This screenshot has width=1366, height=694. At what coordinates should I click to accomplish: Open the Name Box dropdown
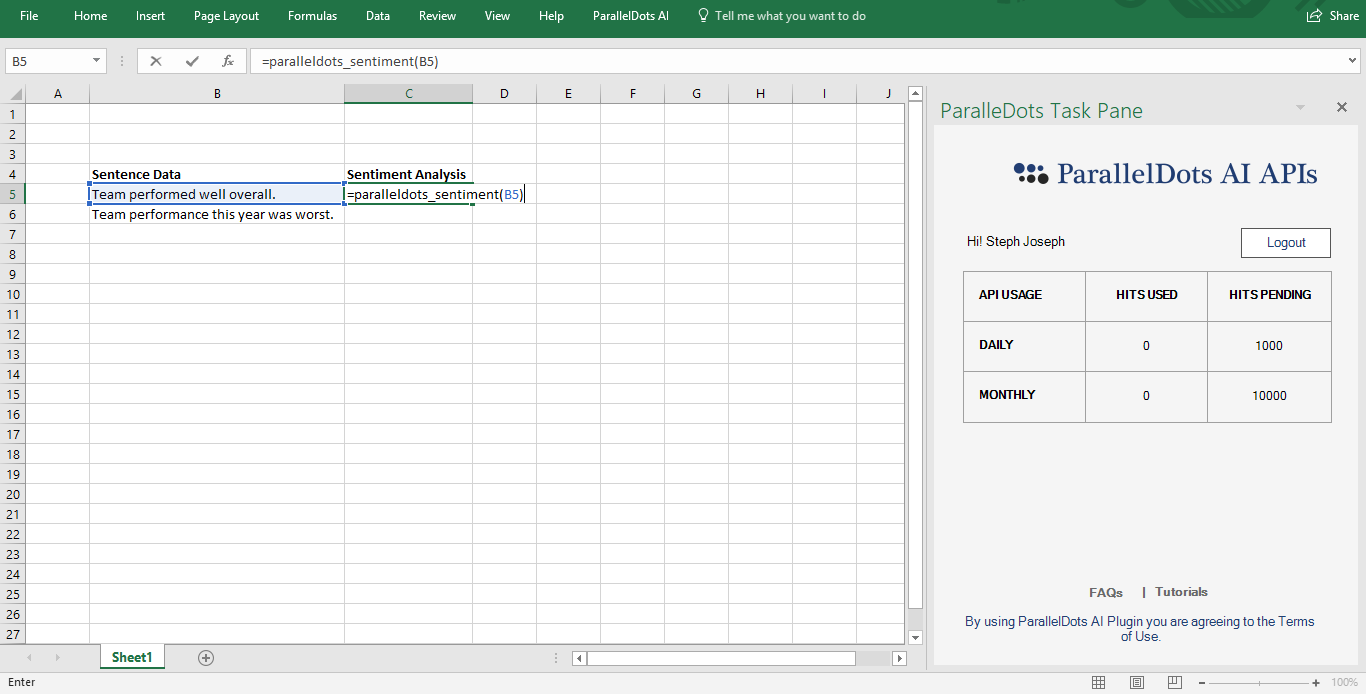coord(96,60)
